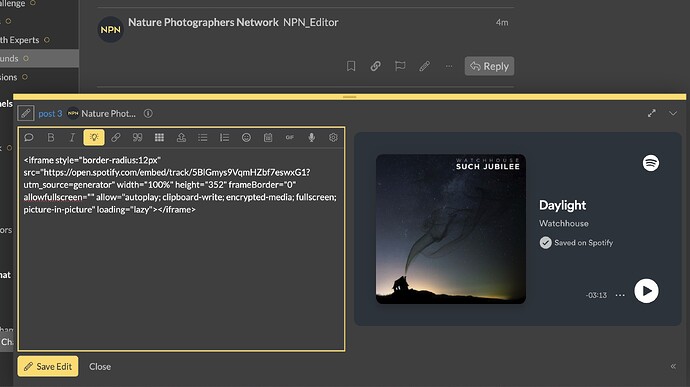Screen dimensions: 690x387
Task: Save Edit to the post
Action: (48, 366)
